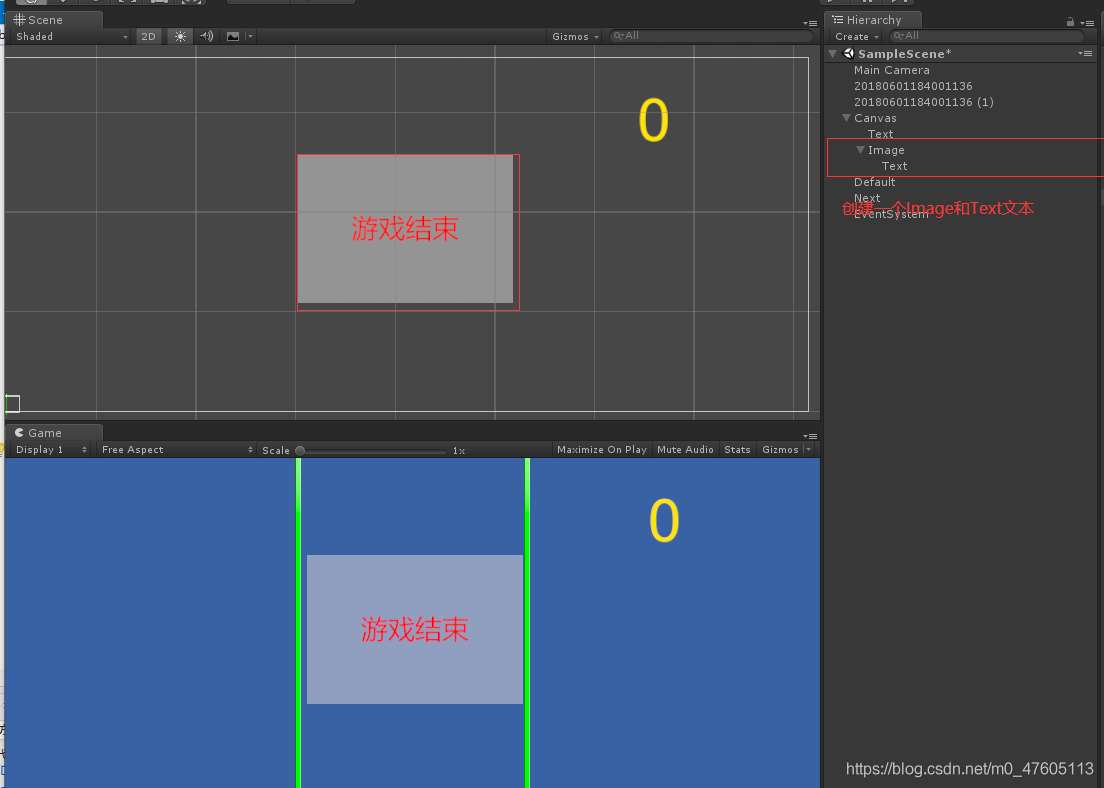The image size is (1104, 788).
Task: Open the Hierarchy Create dropdown
Action: (x=857, y=37)
